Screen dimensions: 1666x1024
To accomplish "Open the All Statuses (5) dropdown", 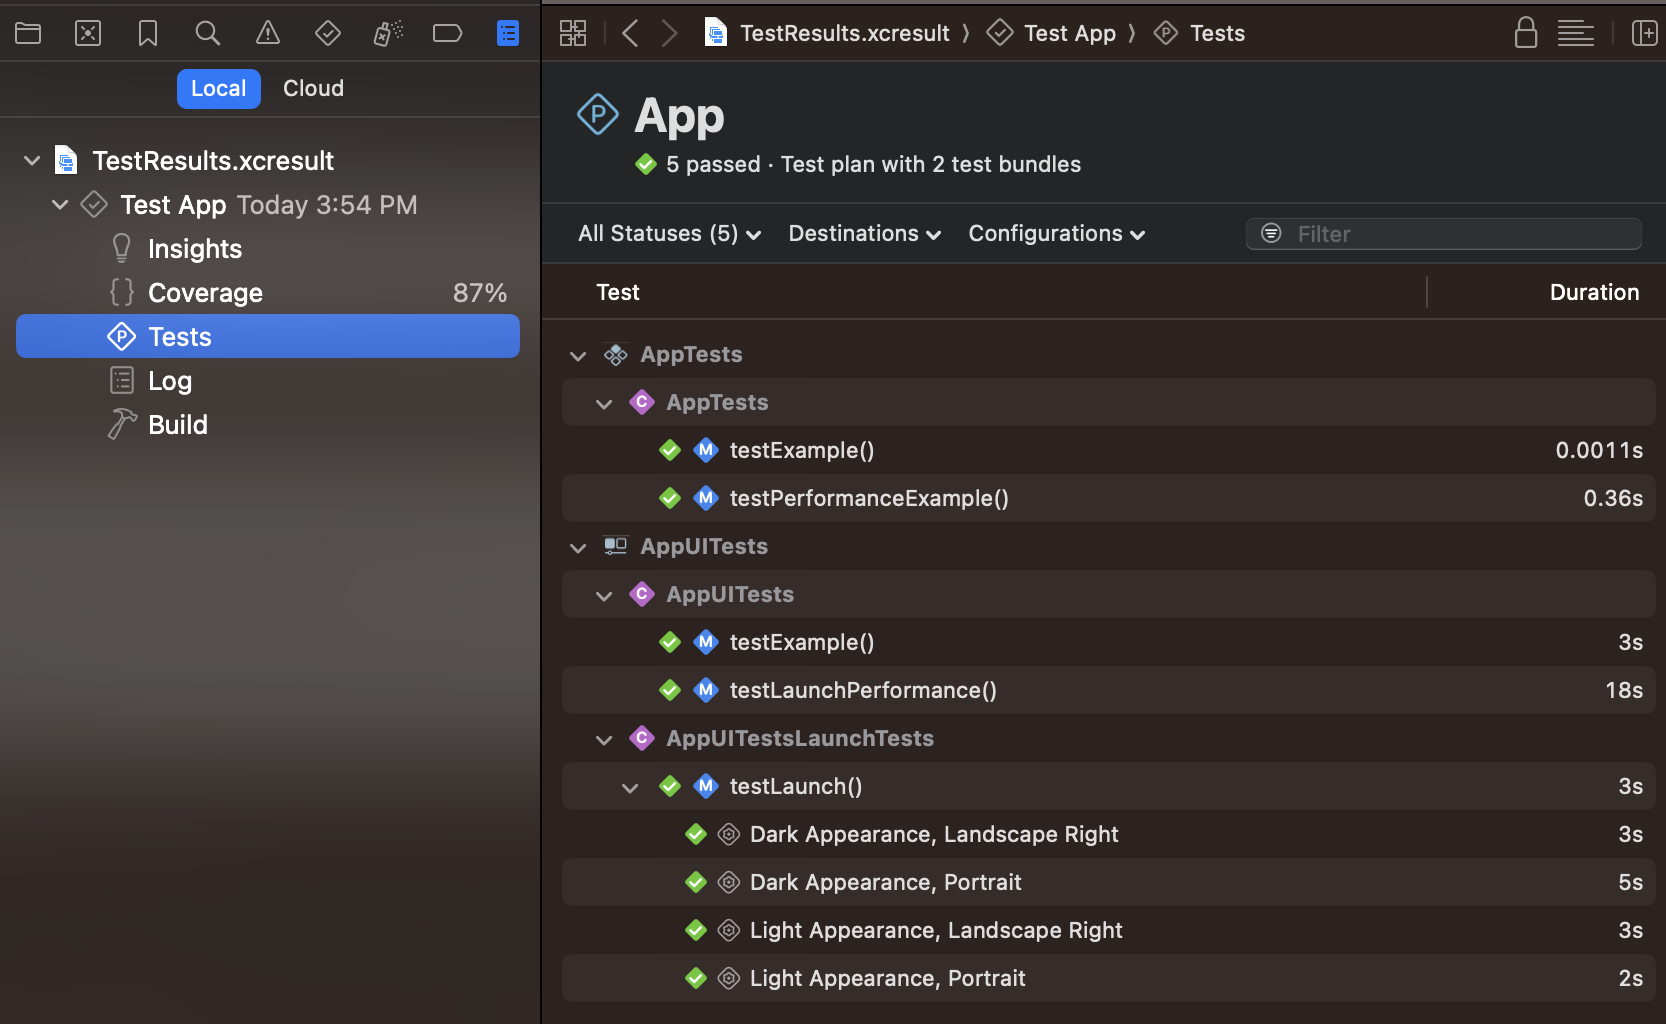I will (x=669, y=233).
